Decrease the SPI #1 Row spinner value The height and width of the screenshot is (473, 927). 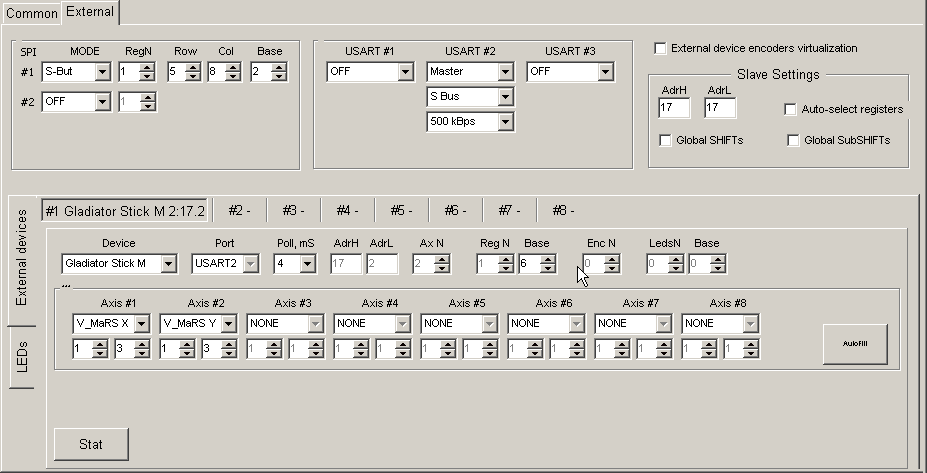coord(191,77)
